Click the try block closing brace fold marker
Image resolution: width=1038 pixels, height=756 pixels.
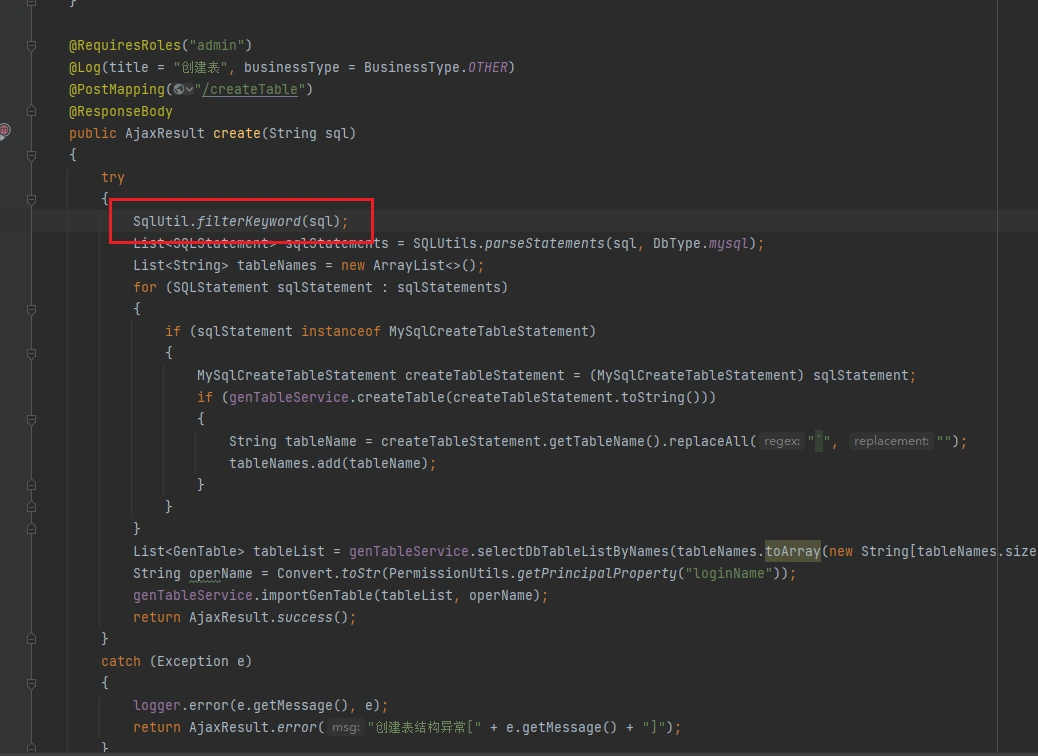tap(33, 640)
